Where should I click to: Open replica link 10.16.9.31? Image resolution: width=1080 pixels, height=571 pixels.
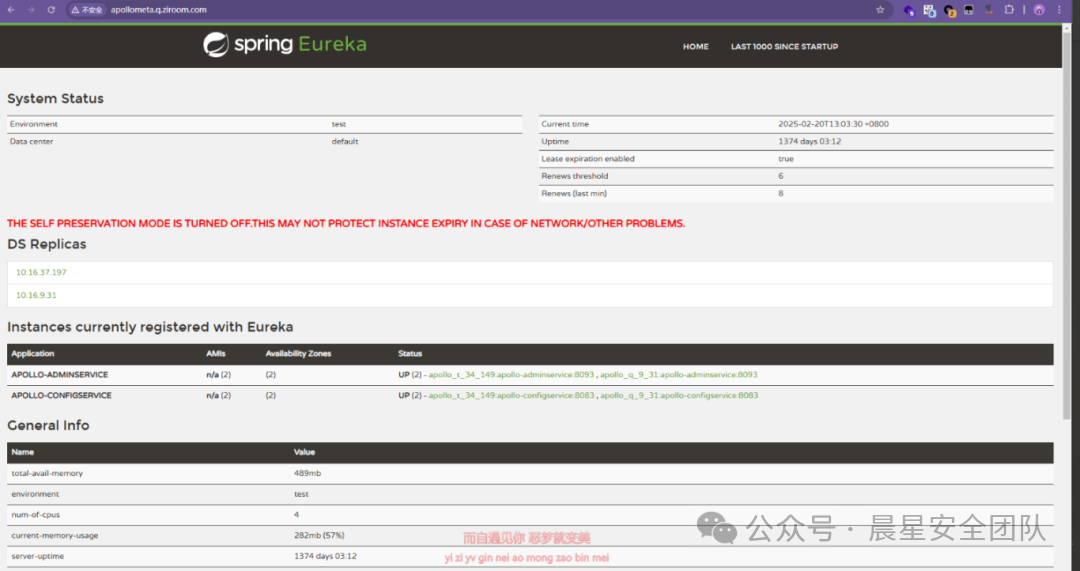[36, 295]
